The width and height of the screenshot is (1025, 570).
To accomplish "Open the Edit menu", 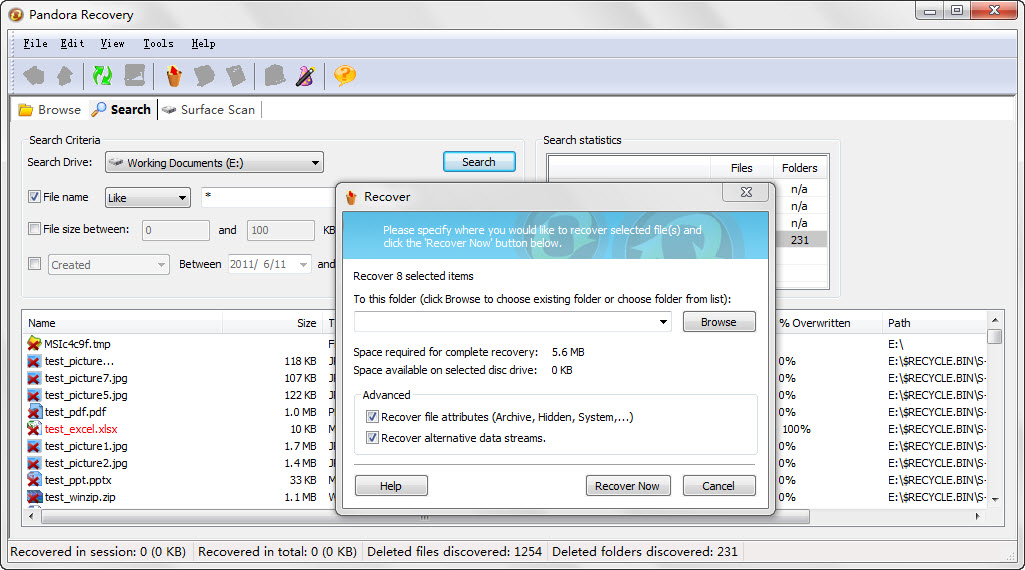I will coord(73,44).
